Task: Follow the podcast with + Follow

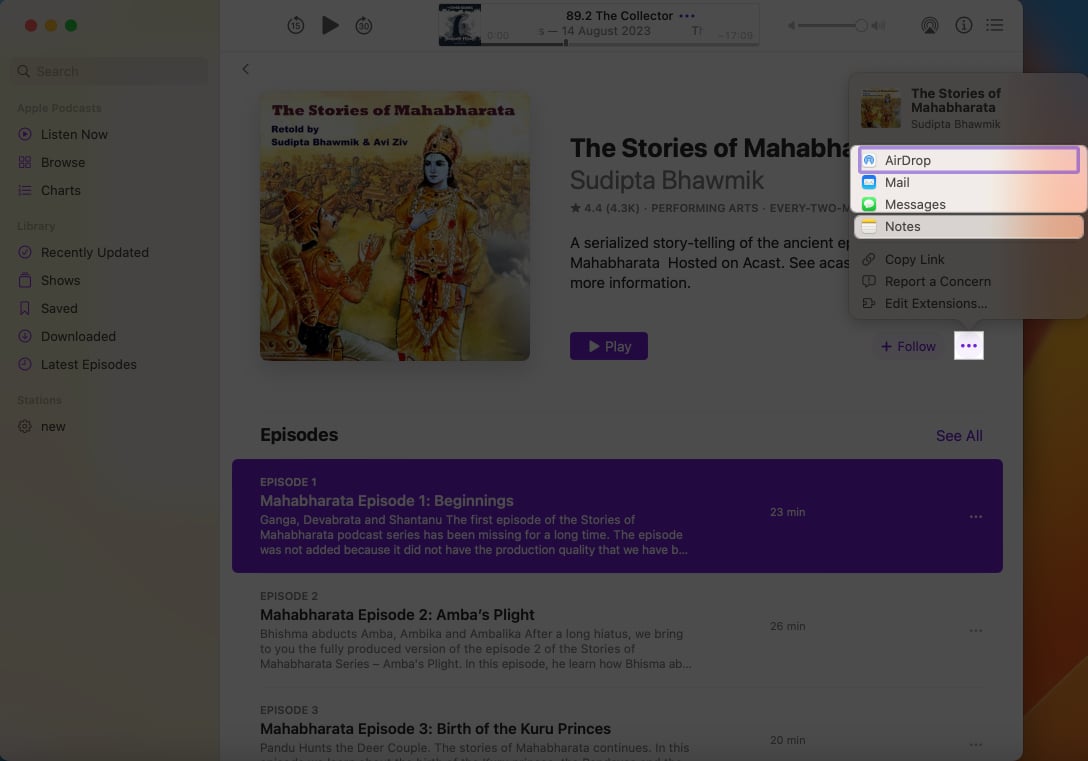Action: tap(908, 346)
